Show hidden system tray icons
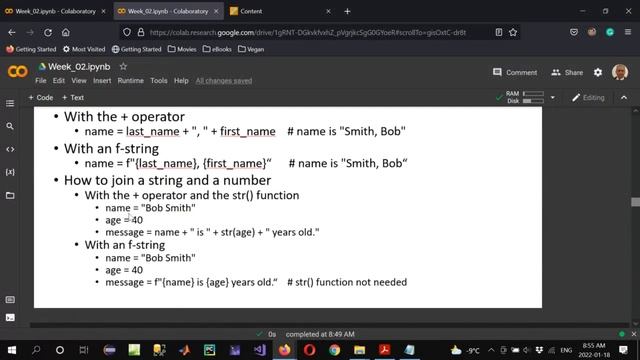Image resolution: width=640 pixels, height=360 pixels. coord(491,350)
